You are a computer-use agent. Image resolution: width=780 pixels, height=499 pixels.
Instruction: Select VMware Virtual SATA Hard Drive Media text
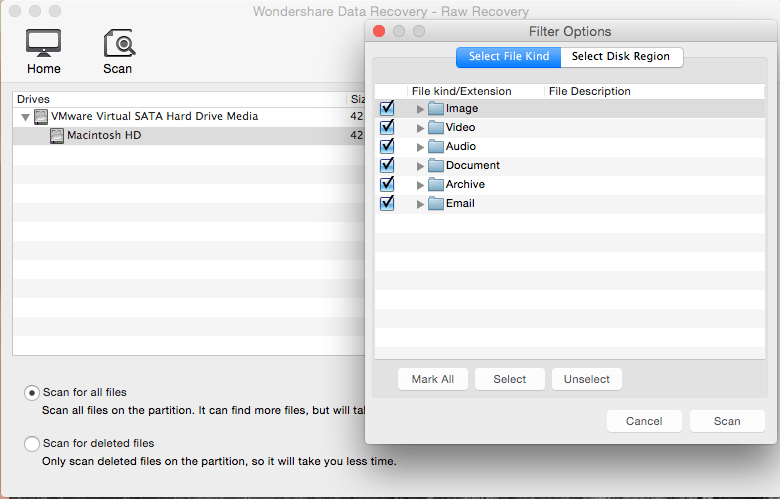(155, 116)
